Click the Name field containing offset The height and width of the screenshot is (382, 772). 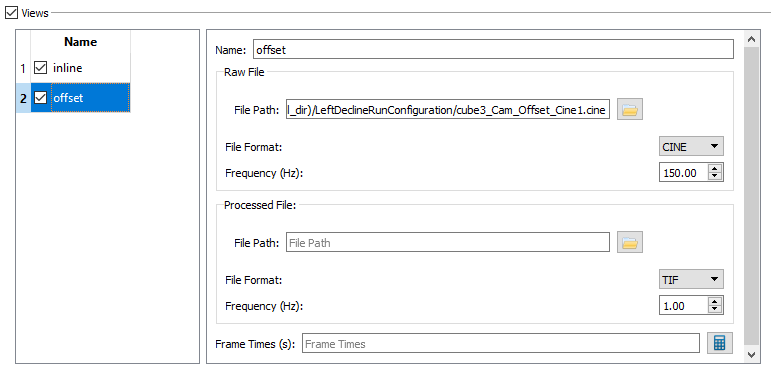(x=493, y=50)
